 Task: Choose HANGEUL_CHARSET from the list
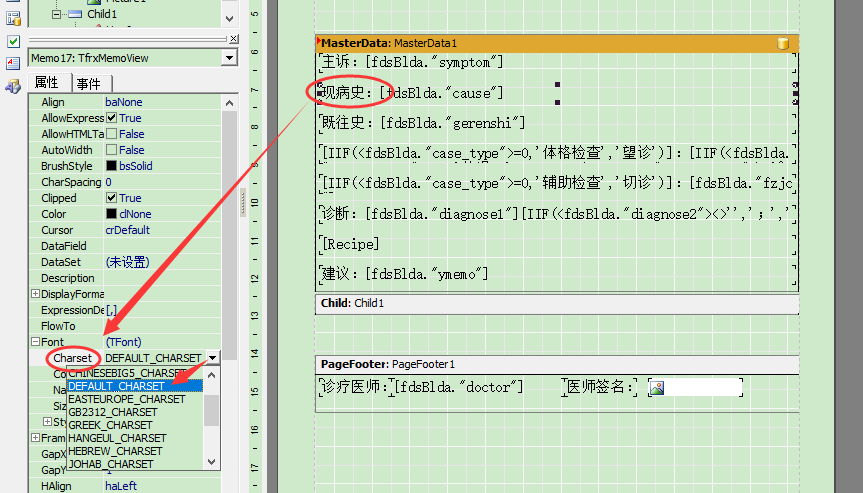coord(135,438)
